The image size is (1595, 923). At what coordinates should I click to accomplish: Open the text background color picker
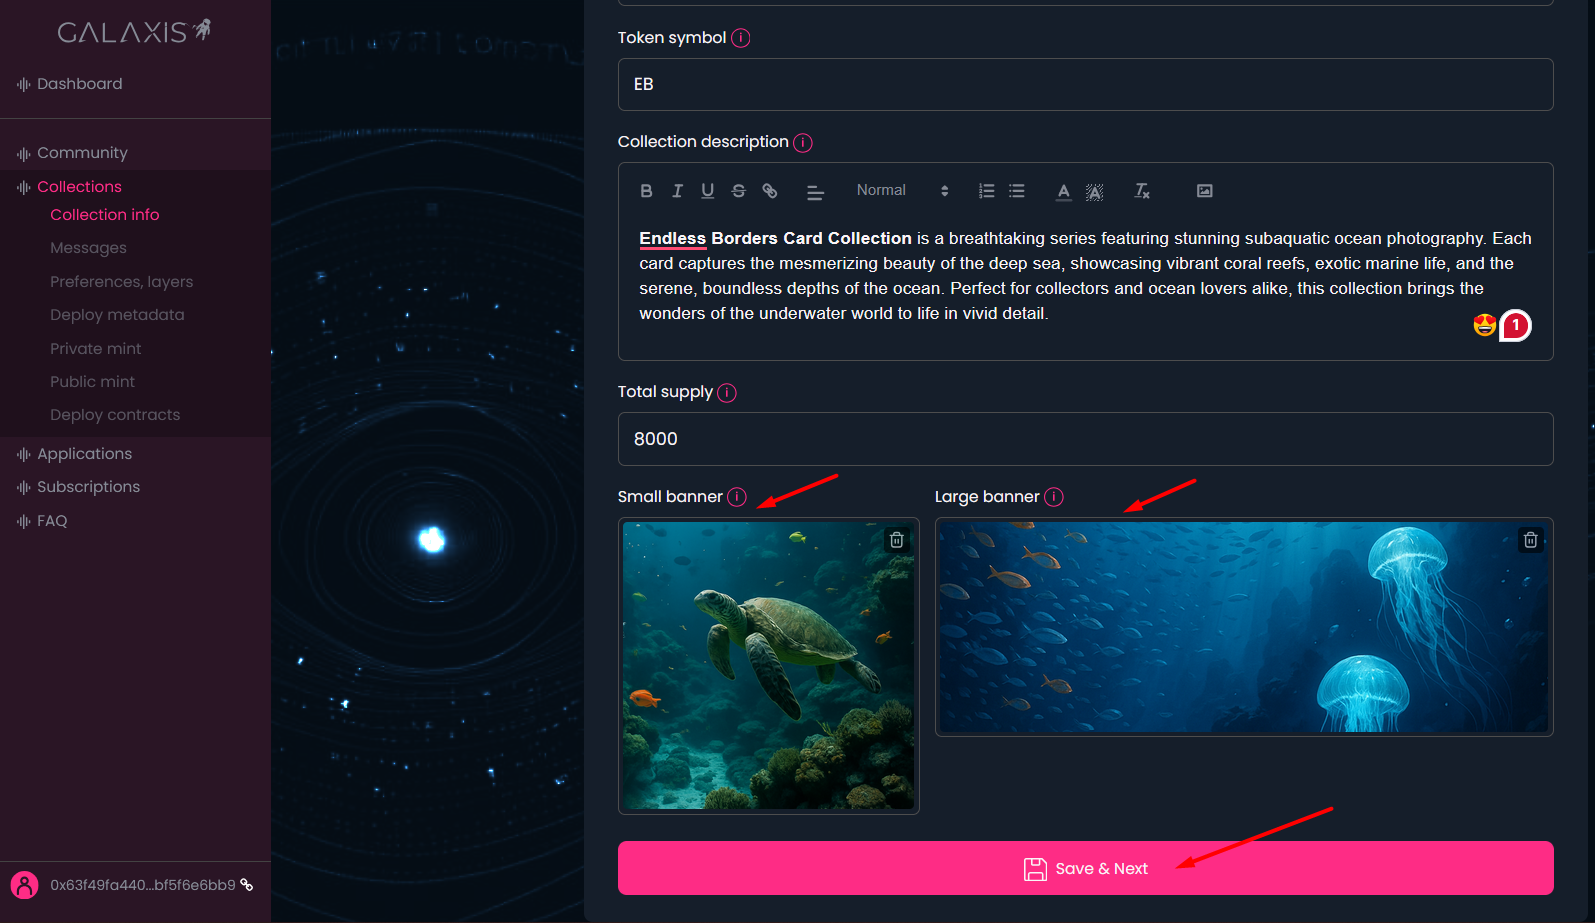1095,192
